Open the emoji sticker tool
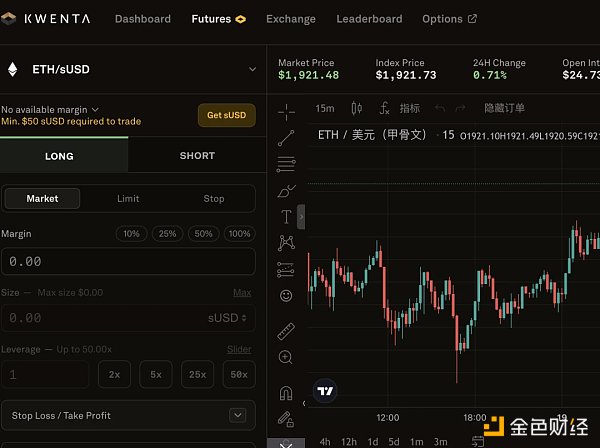 tap(286, 296)
